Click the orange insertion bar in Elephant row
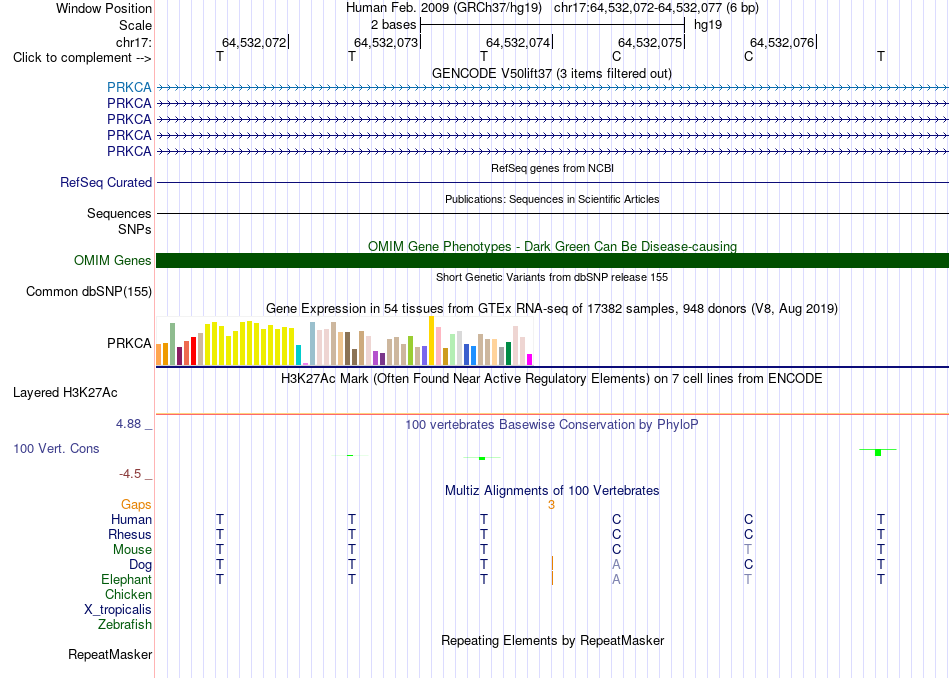950x678 pixels. click(x=553, y=579)
